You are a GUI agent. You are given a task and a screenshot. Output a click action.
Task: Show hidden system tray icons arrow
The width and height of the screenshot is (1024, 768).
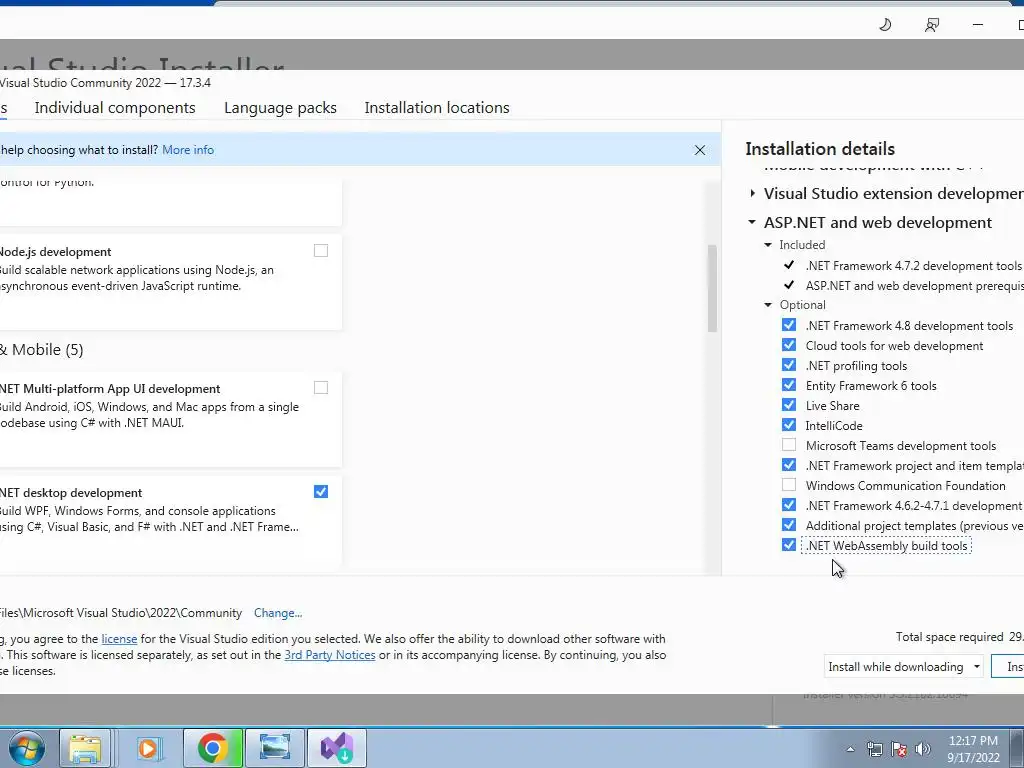850,749
